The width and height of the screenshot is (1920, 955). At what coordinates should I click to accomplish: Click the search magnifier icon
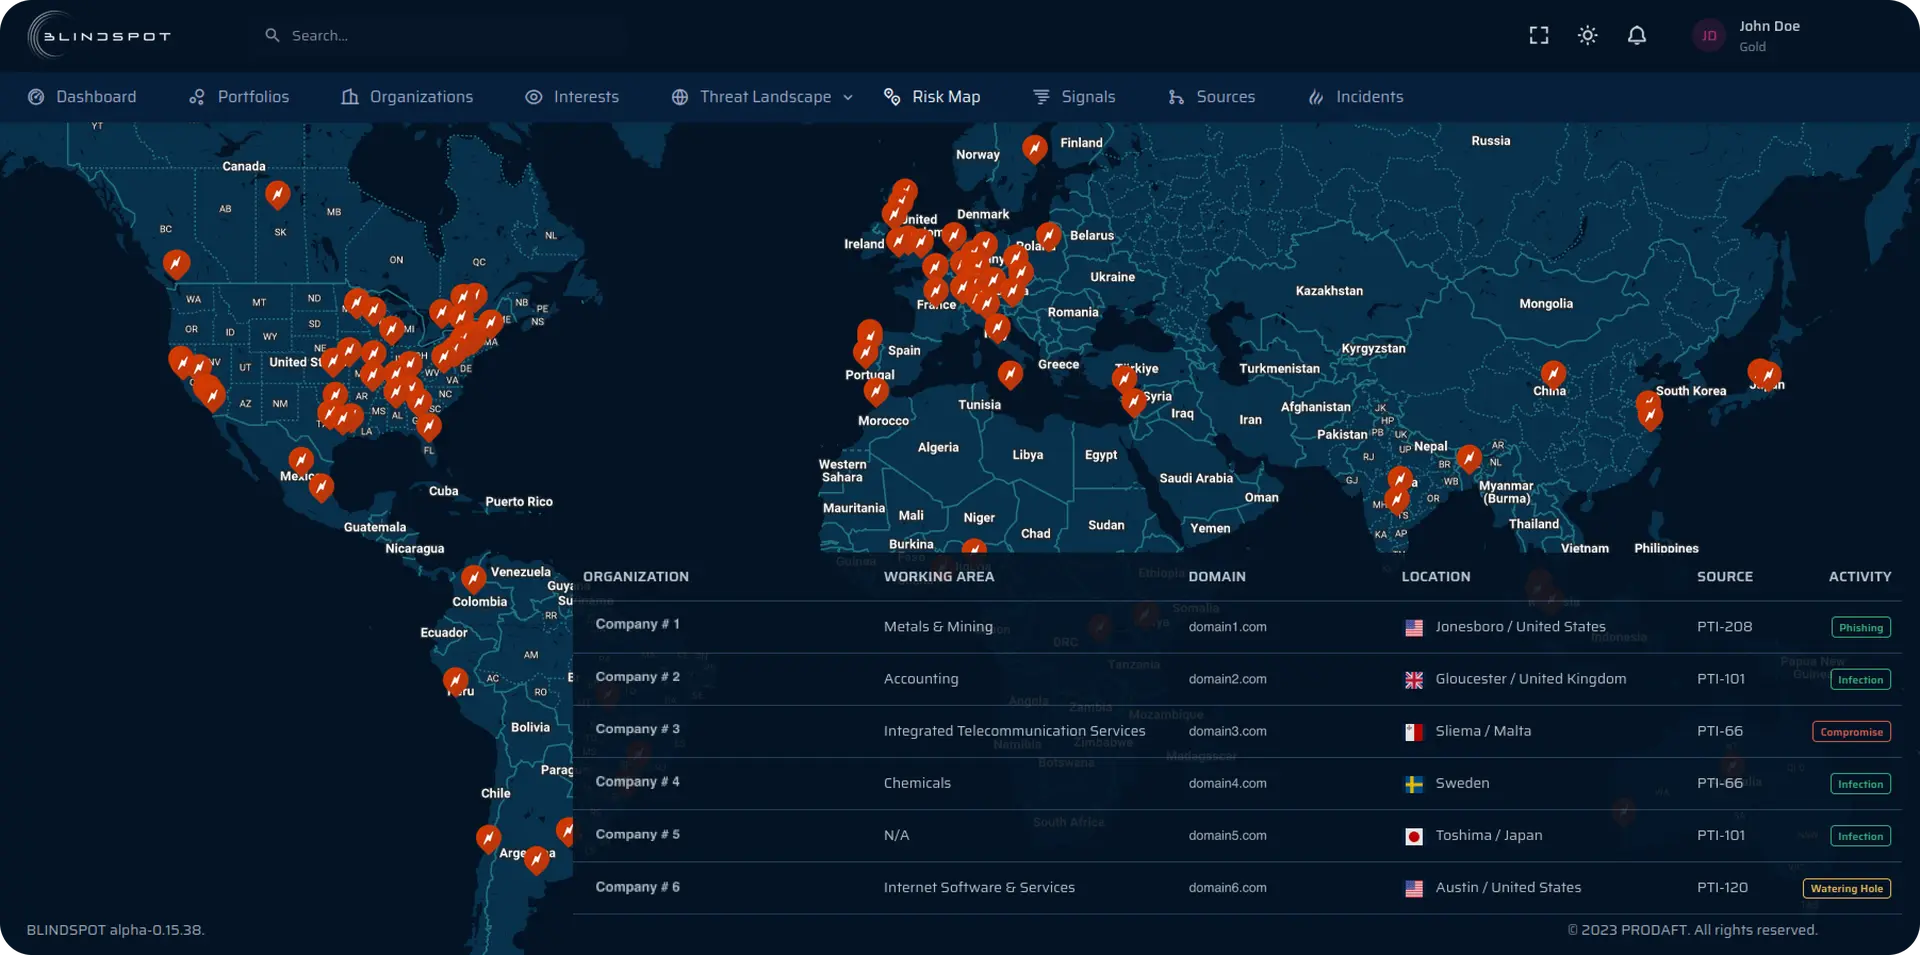point(272,35)
